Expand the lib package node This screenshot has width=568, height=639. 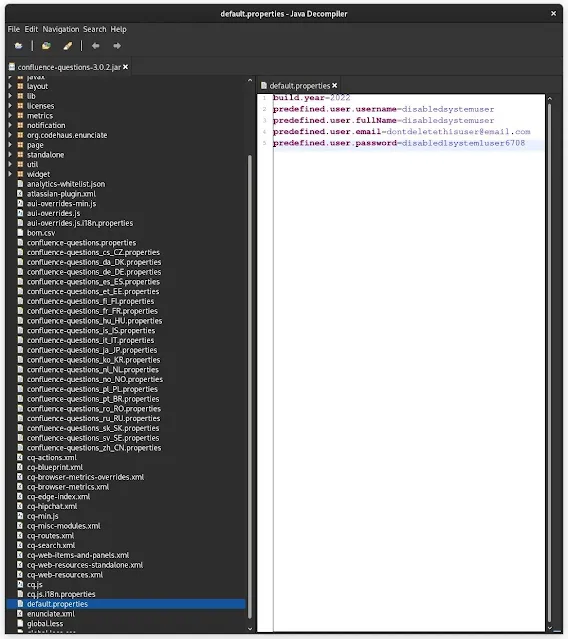(x=10, y=96)
